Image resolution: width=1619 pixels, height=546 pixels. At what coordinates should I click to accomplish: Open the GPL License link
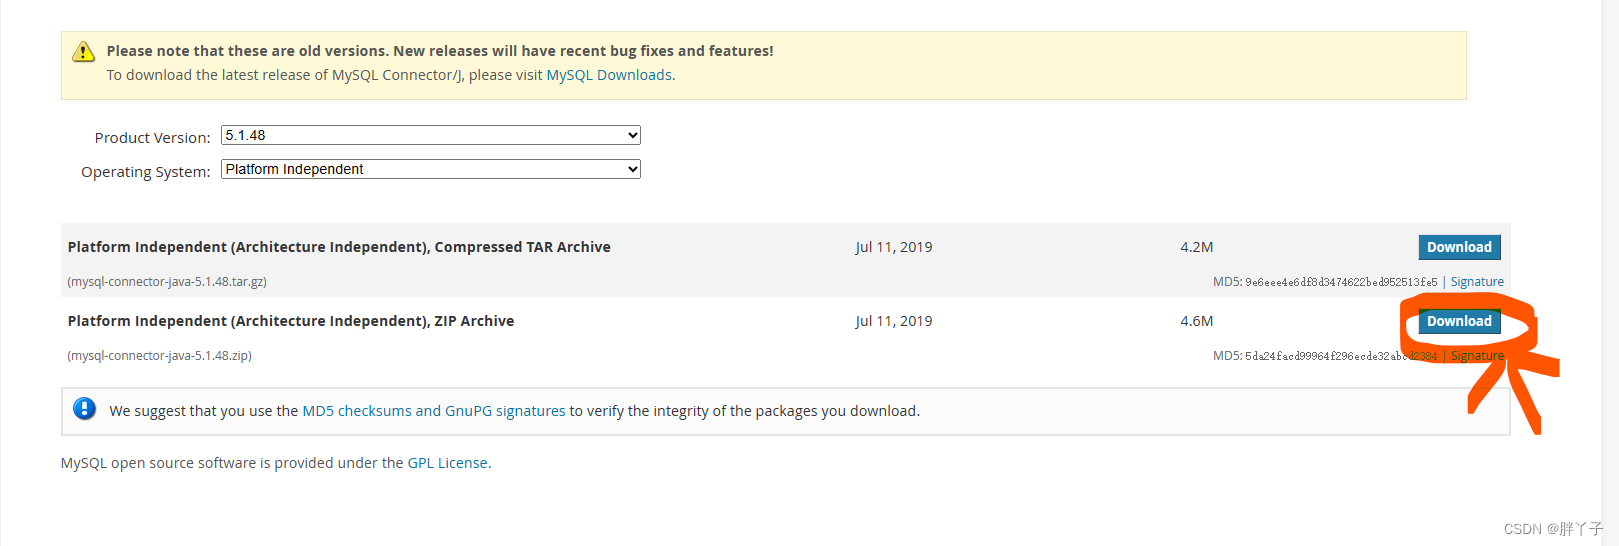pyautogui.click(x=447, y=463)
